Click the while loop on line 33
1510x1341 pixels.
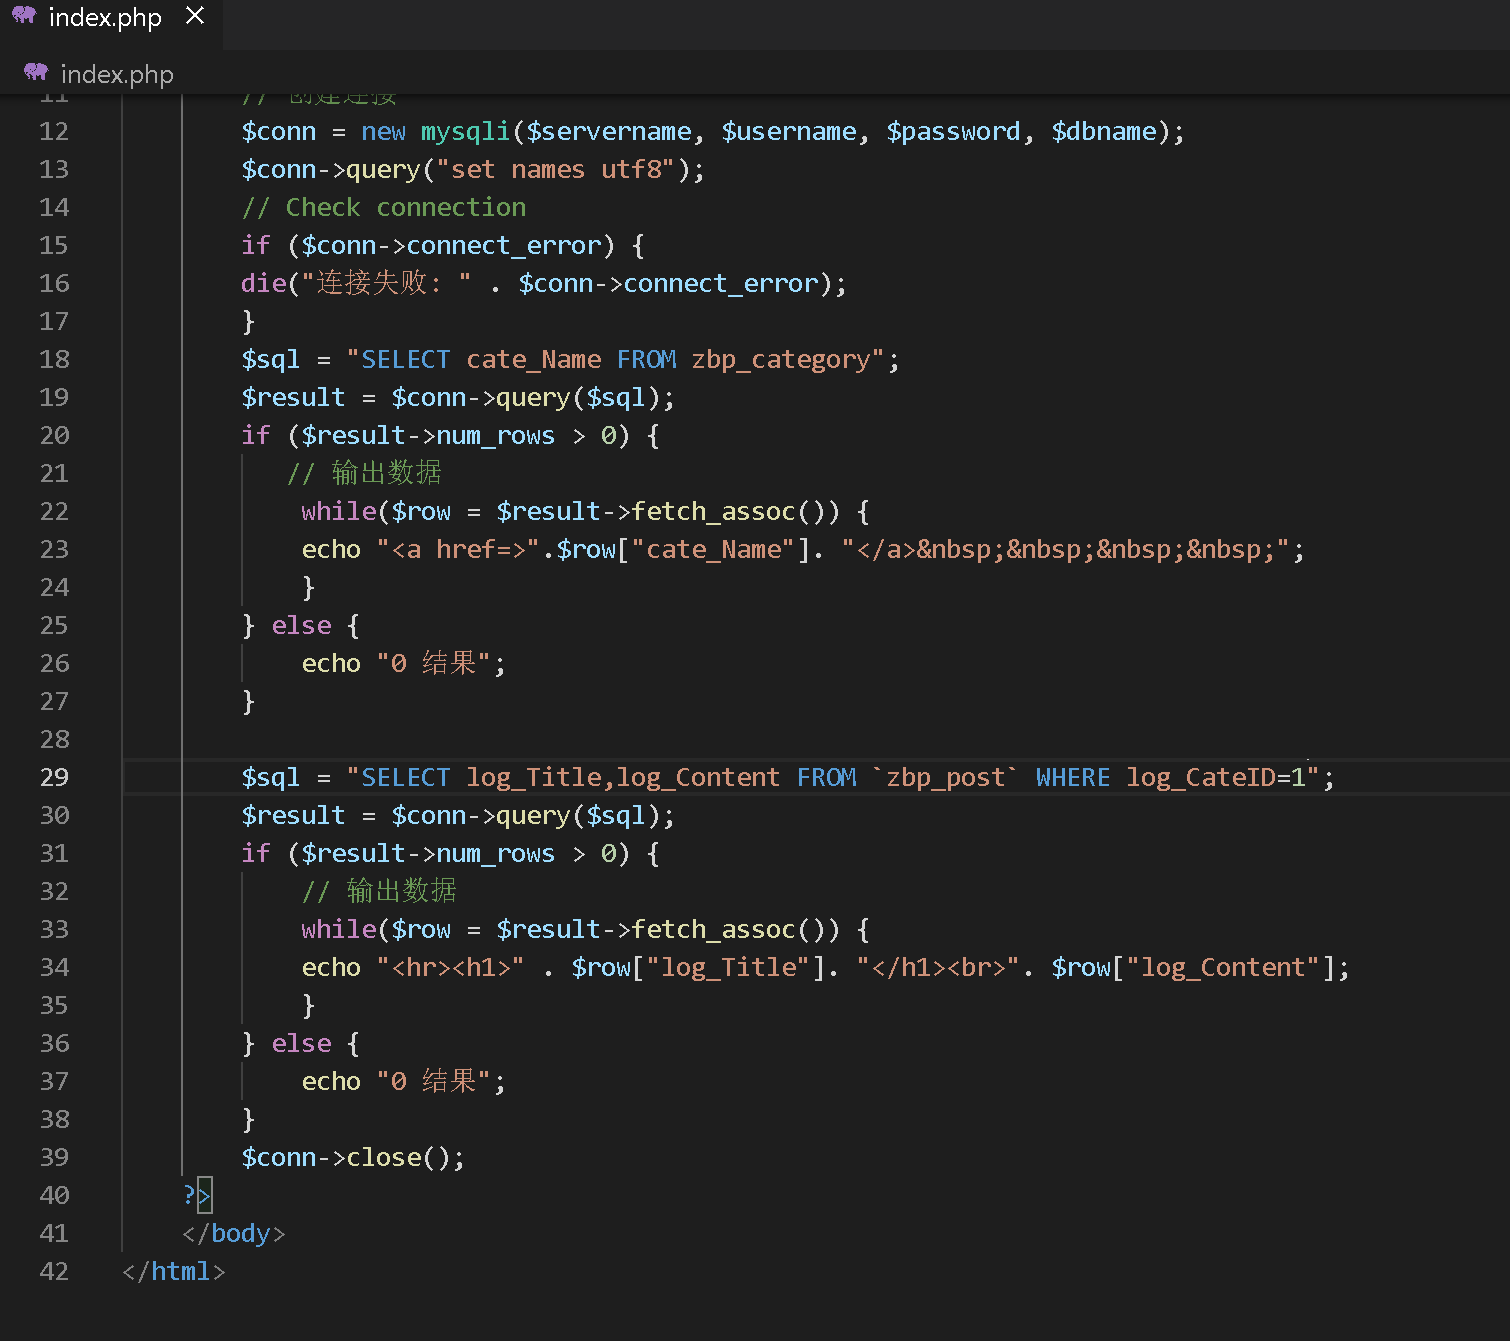pos(585,929)
